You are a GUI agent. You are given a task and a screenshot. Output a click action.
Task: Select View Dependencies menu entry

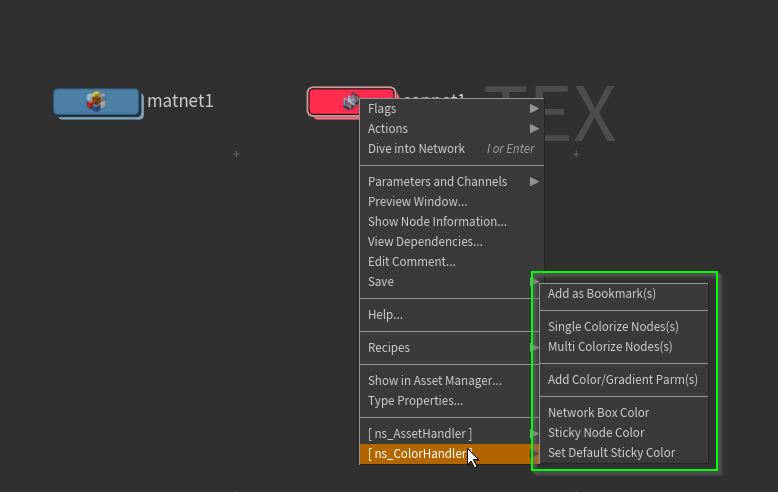(x=425, y=242)
